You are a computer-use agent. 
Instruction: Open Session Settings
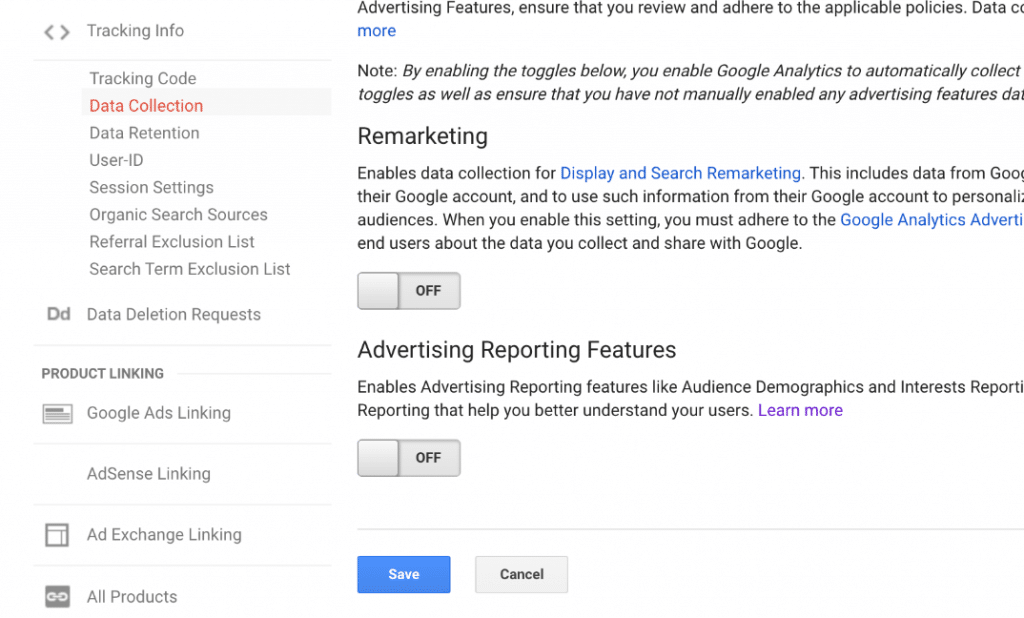[x=152, y=187]
